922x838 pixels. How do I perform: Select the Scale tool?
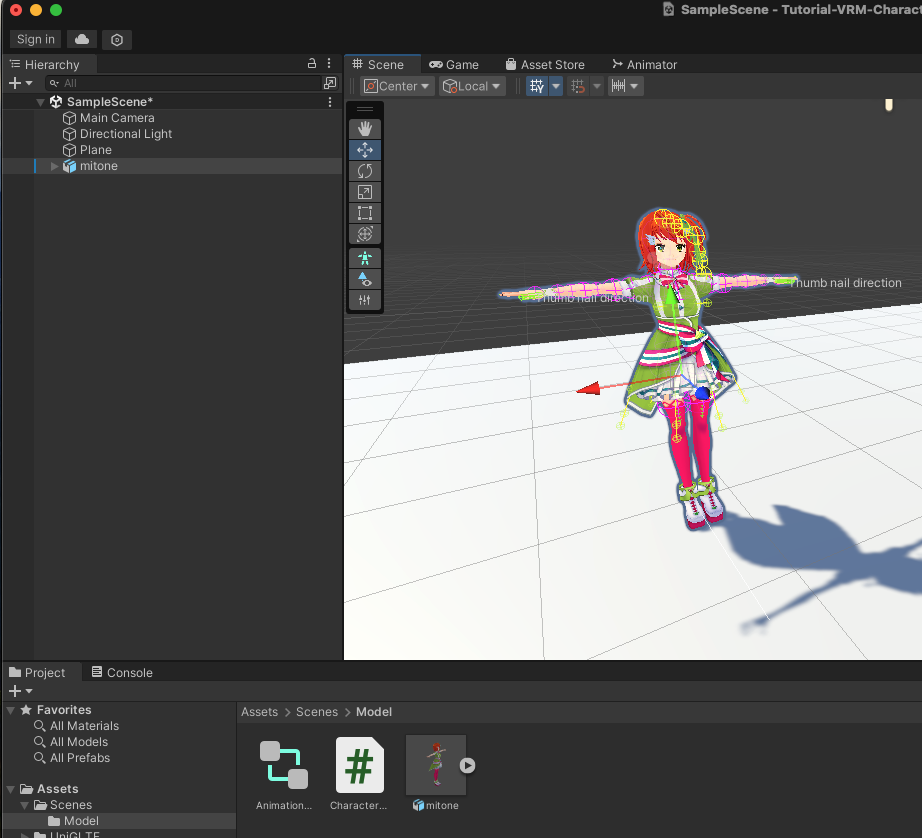pos(364,191)
